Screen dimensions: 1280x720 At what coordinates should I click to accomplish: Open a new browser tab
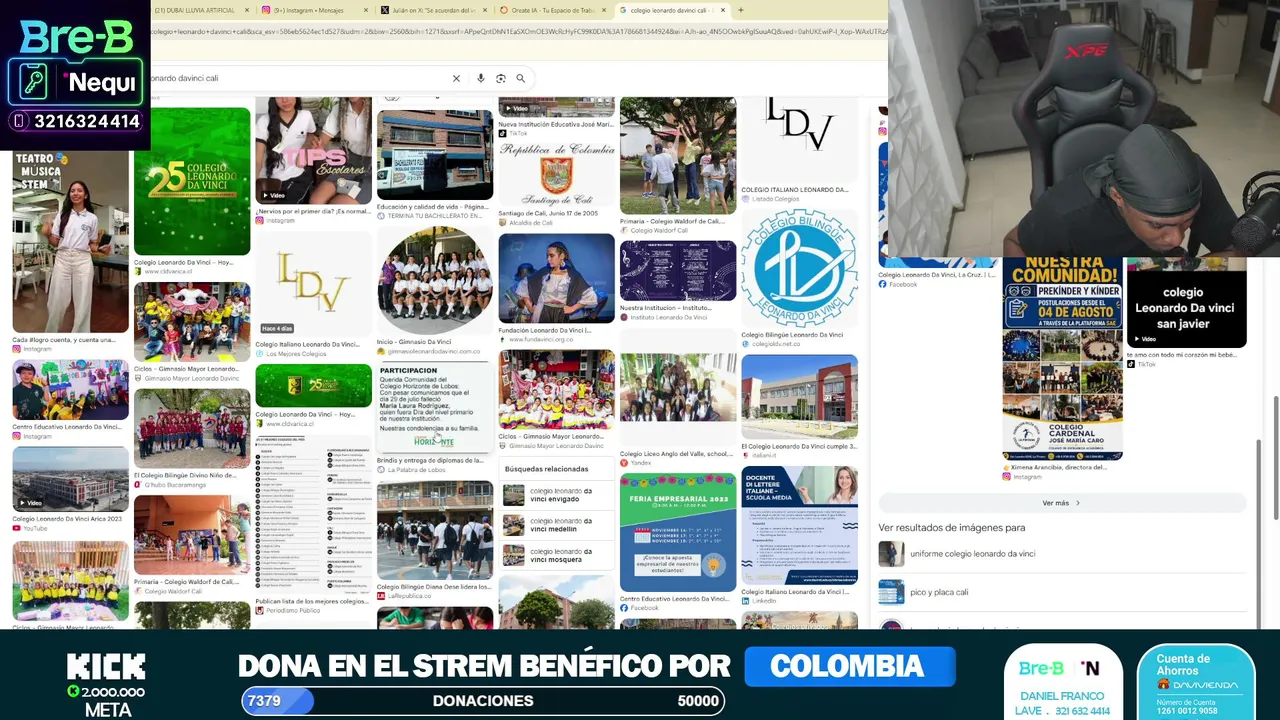click(740, 10)
